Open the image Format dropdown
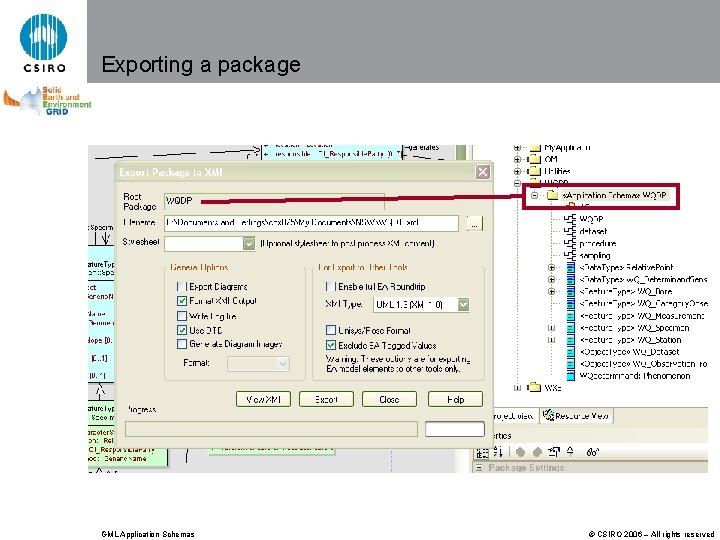 pos(283,364)
